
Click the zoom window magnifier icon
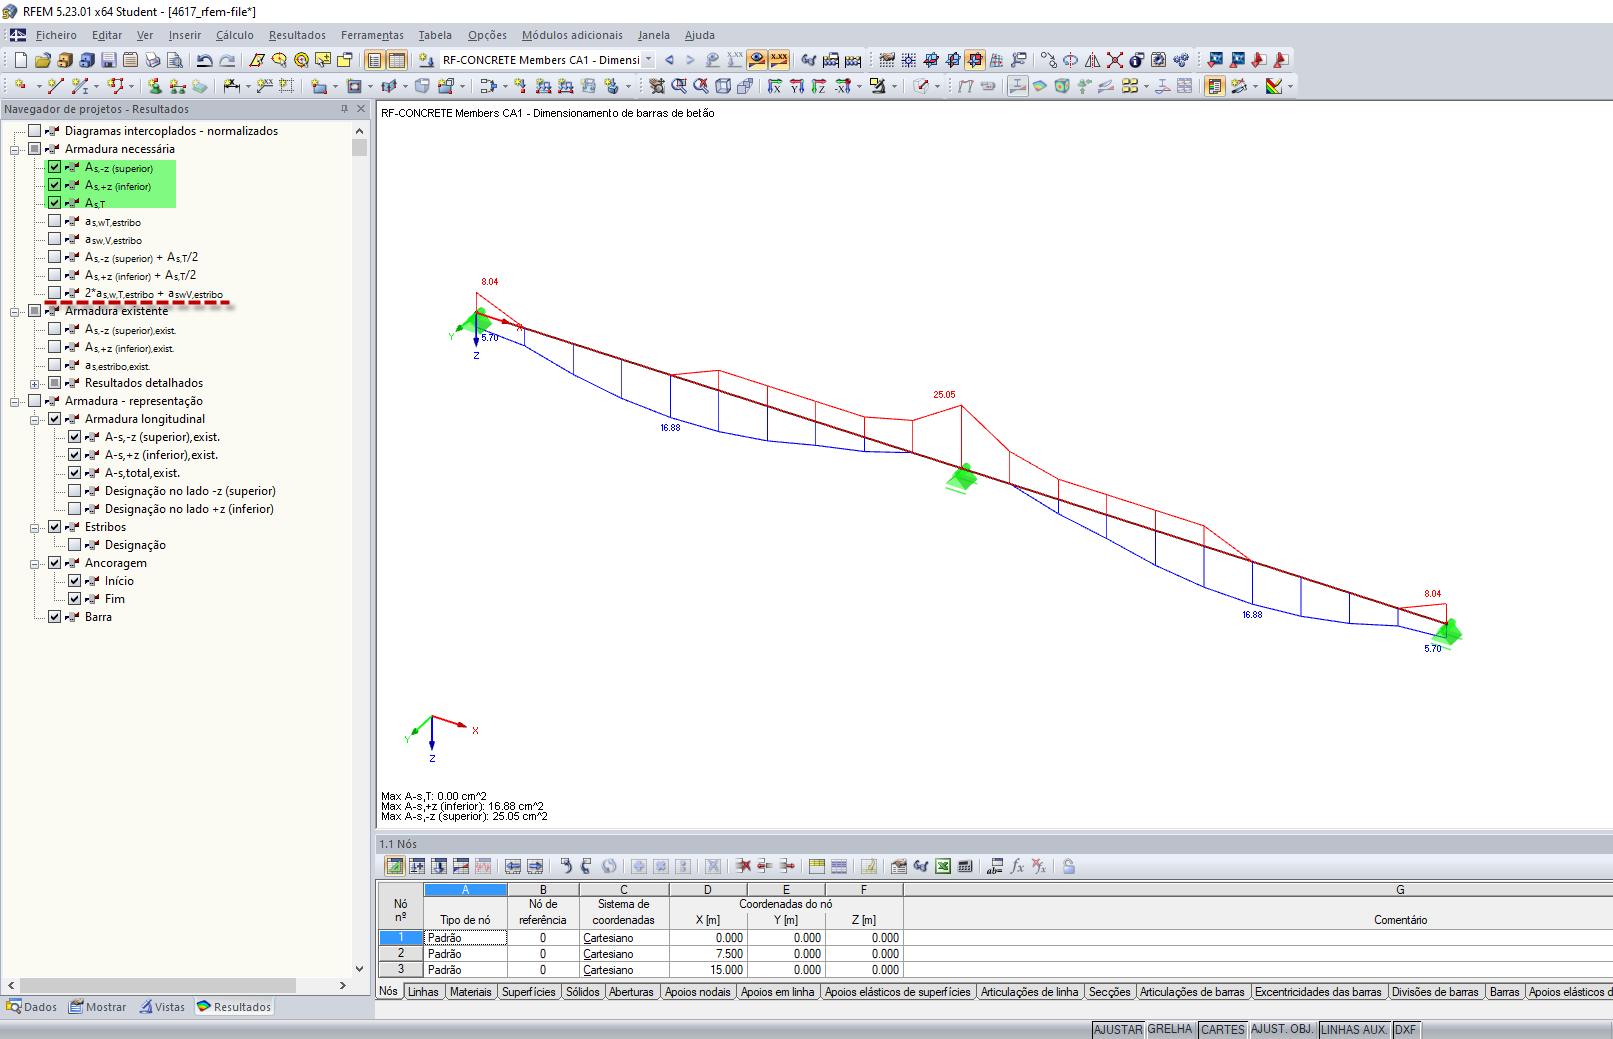[x=679, y=86]
